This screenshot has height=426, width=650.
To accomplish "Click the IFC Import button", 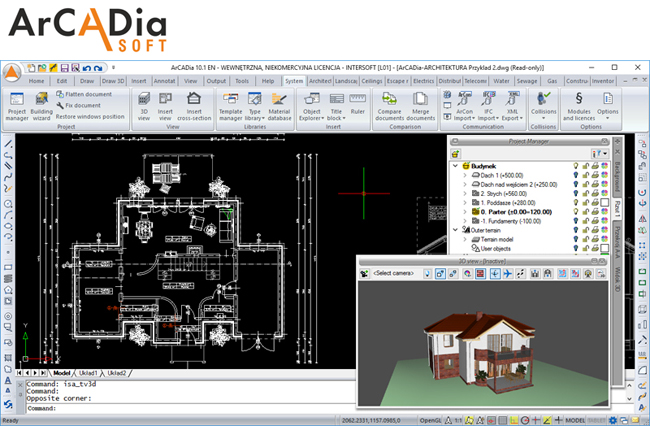I will coord(488,106).
